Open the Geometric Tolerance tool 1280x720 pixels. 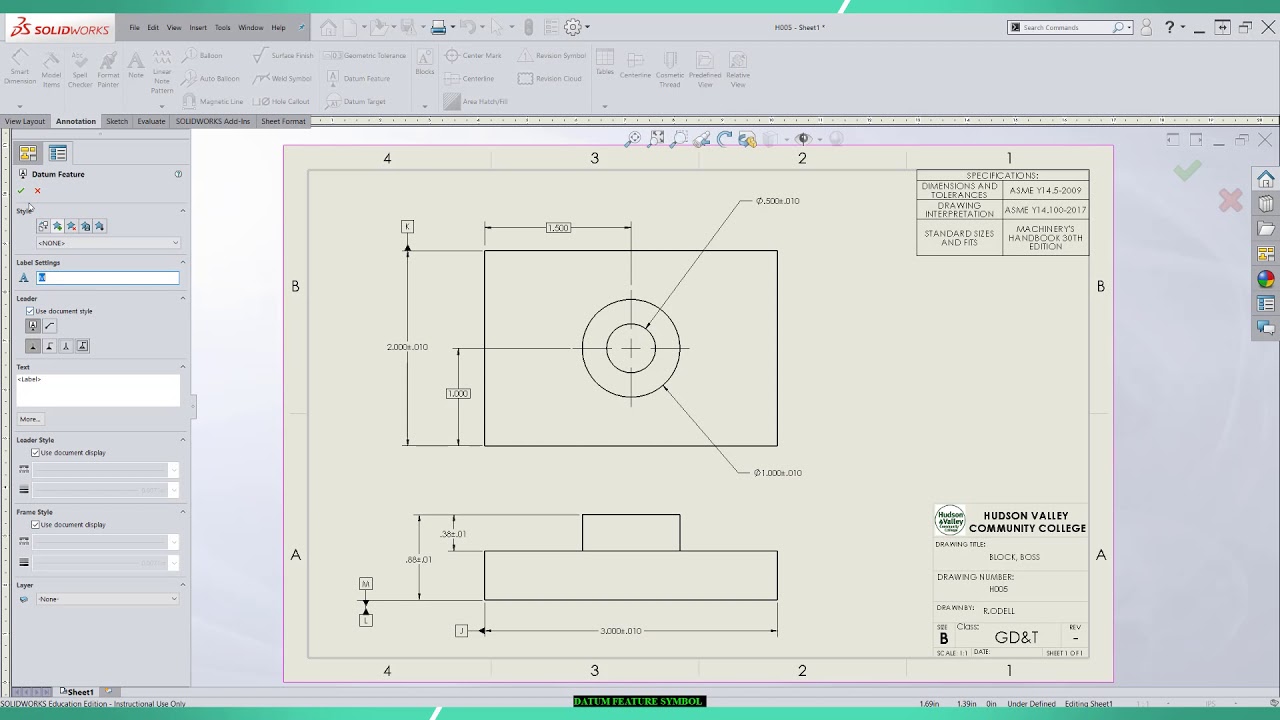pos(366,56)
